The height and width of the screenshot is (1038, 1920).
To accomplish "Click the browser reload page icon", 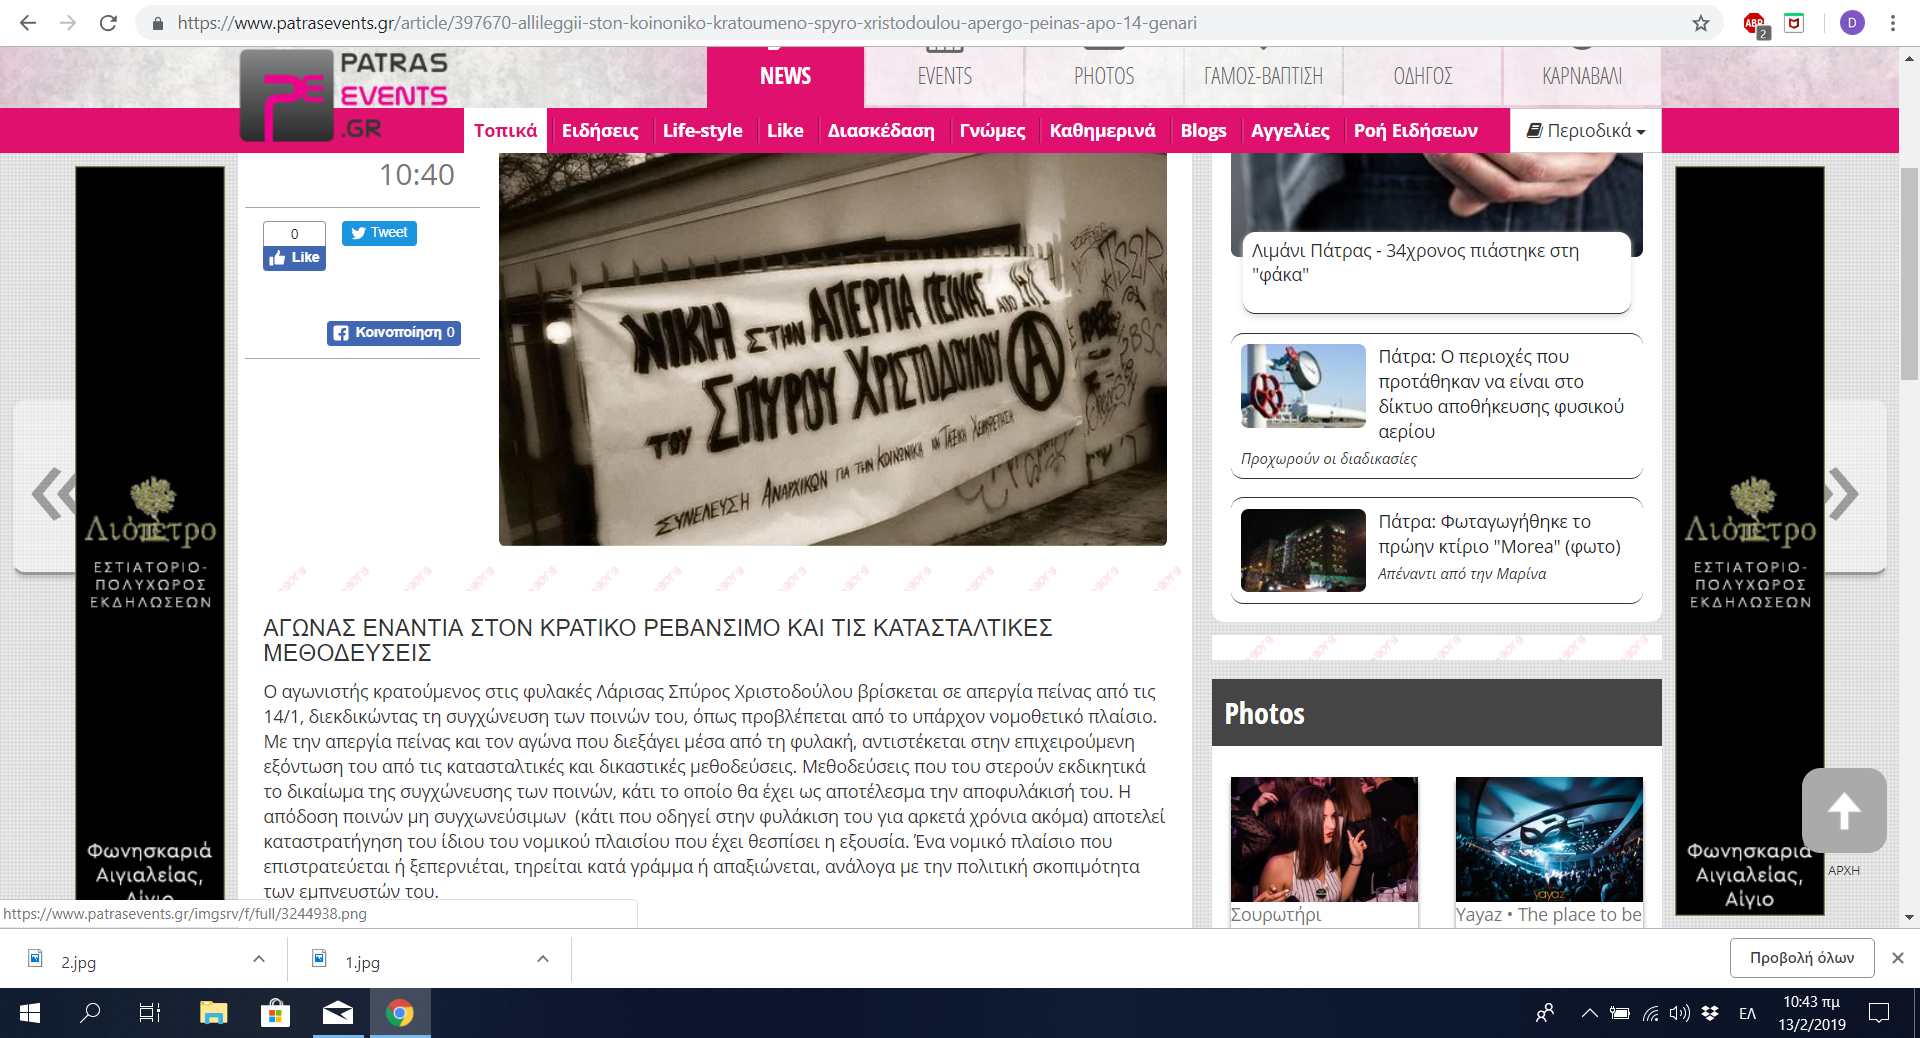I will [108, 23].
